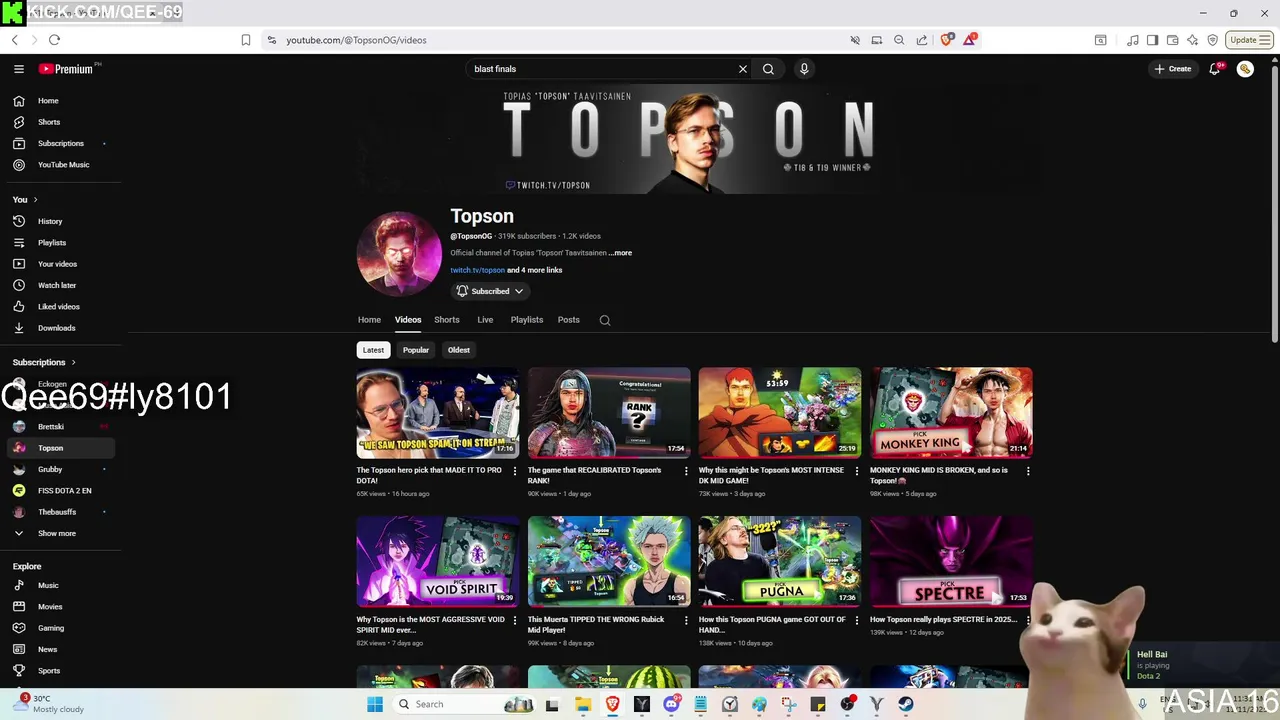Switch to channel Shorts tab
Image resolution: width=1280 pixels, height=720 pixels.
pyautogui.click(x=447, y=320)
